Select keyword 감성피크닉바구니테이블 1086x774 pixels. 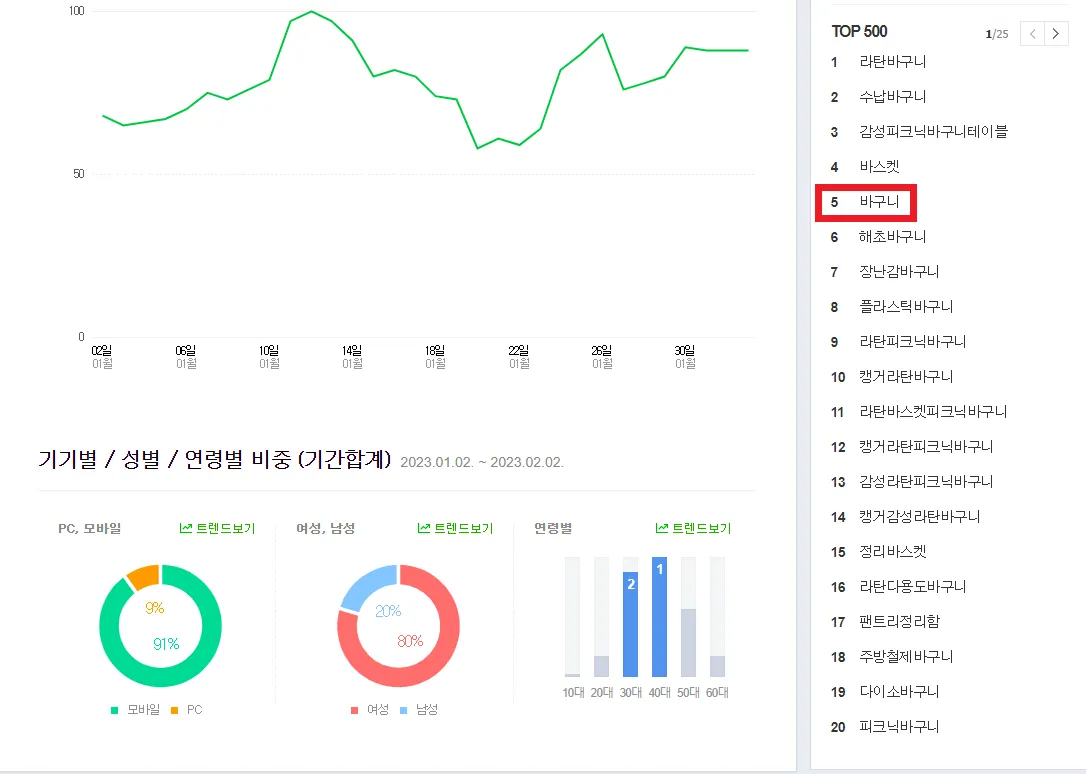point(934,132)
